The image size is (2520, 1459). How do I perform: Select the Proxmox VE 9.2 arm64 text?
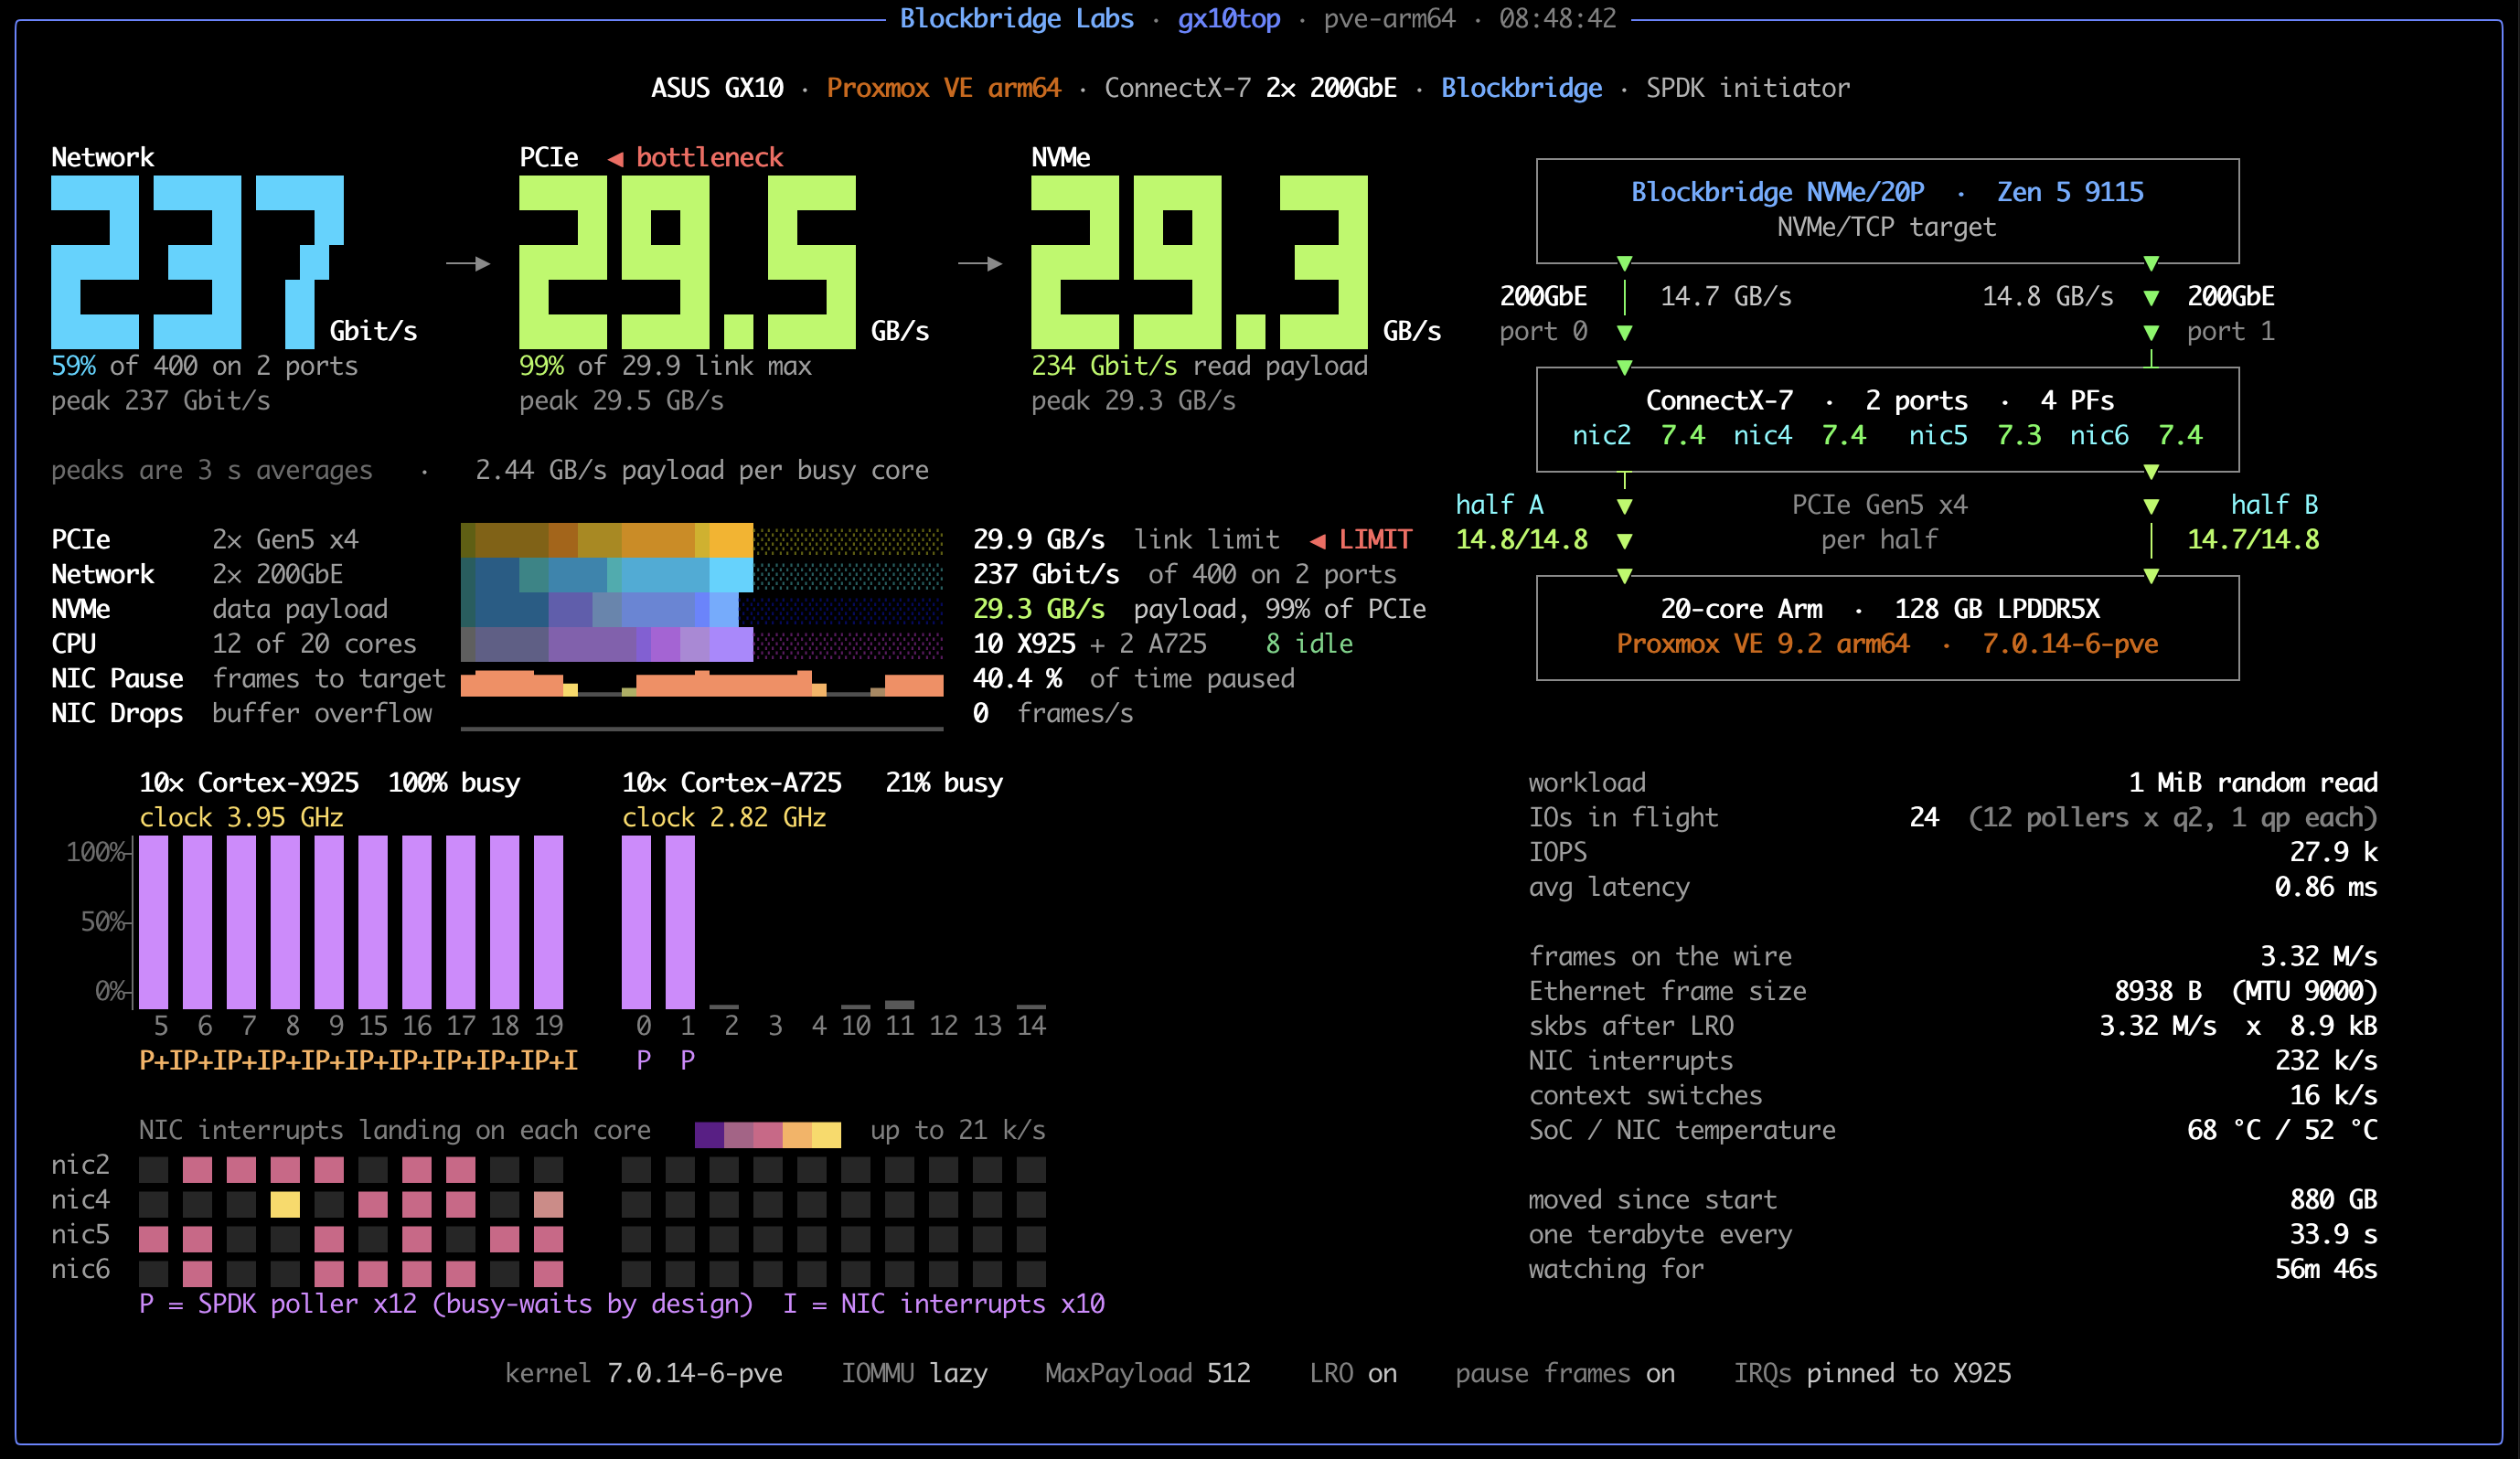[x=1763, y=644]
